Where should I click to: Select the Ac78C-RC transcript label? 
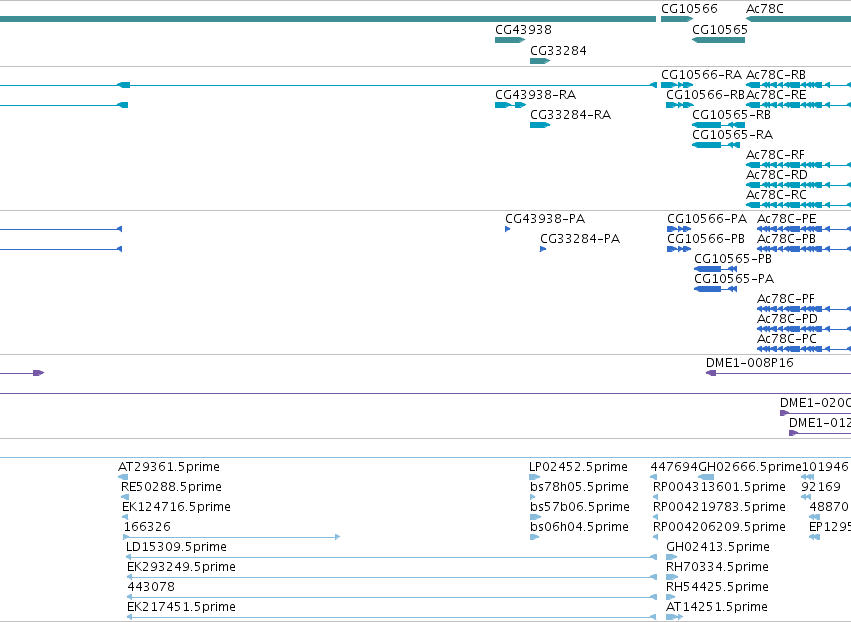point(776,195)
